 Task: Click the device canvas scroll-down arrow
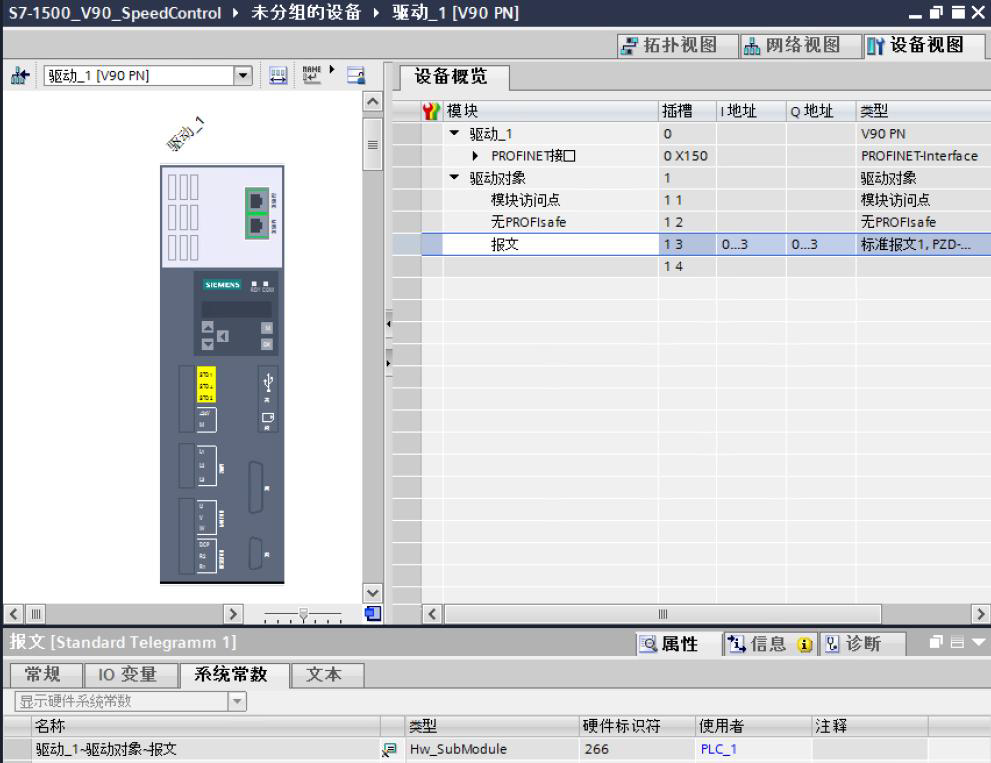373,593
